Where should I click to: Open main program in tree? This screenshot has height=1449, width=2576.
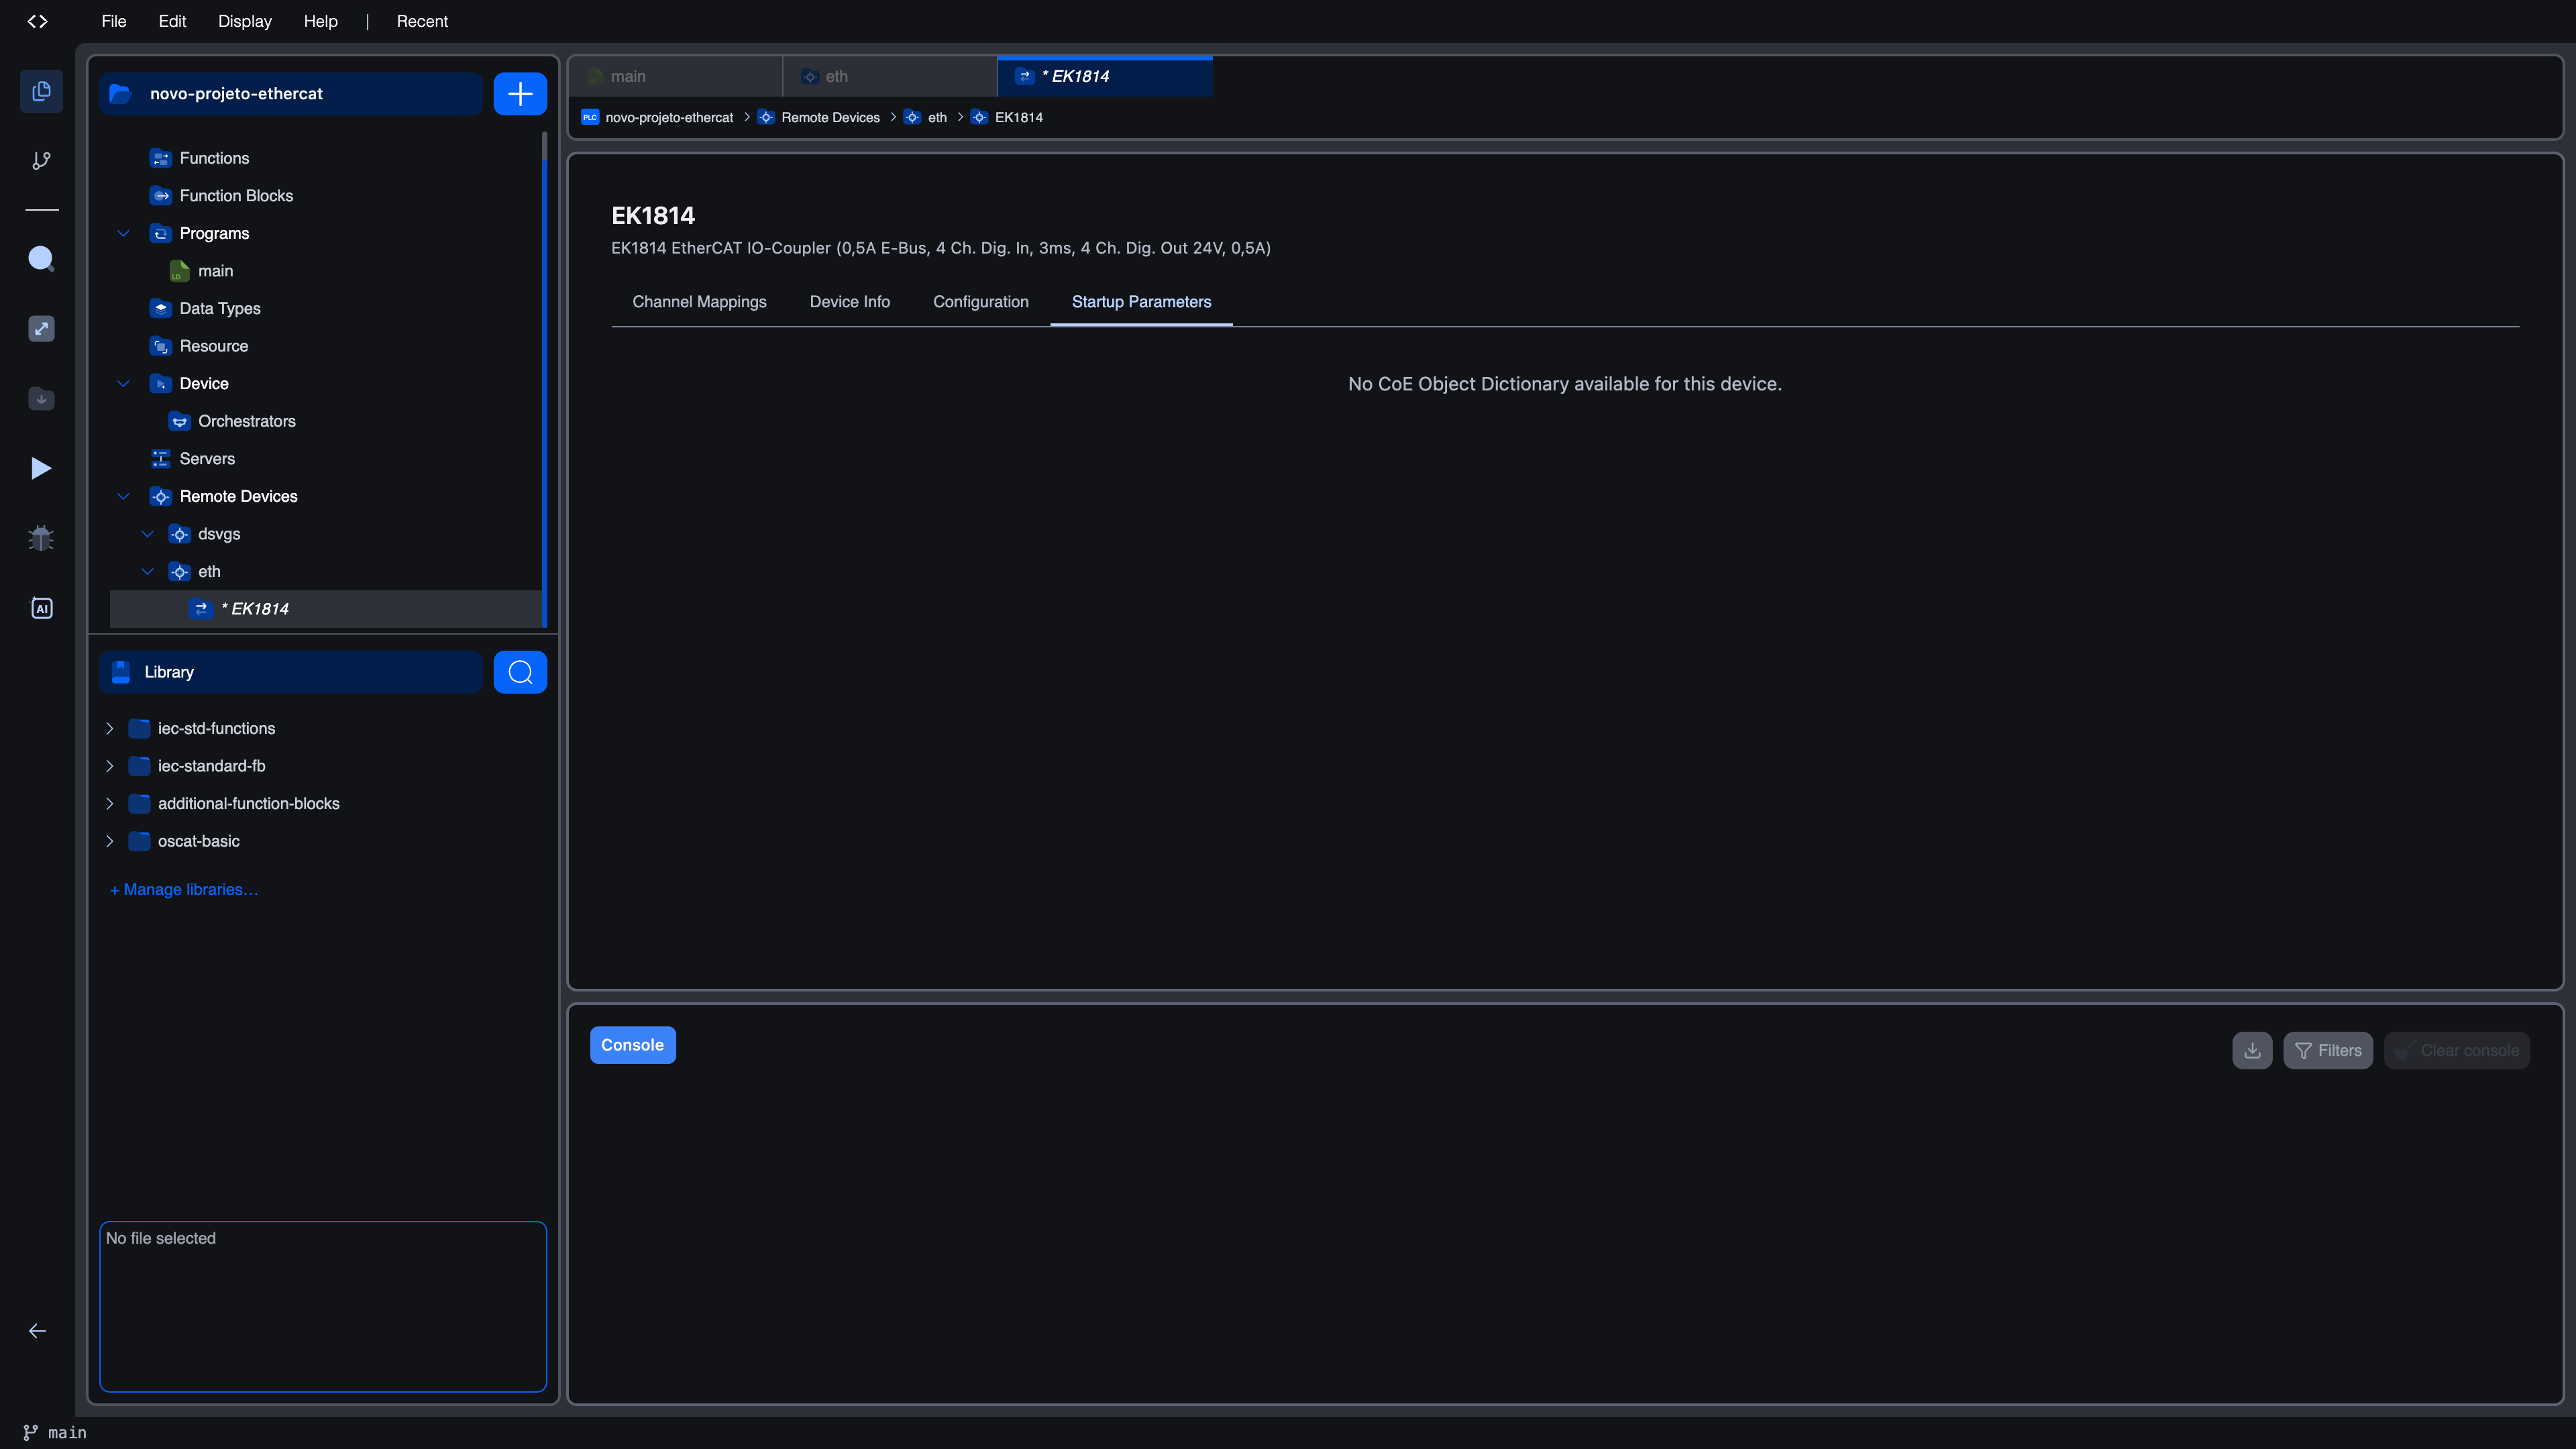[215, 271]
